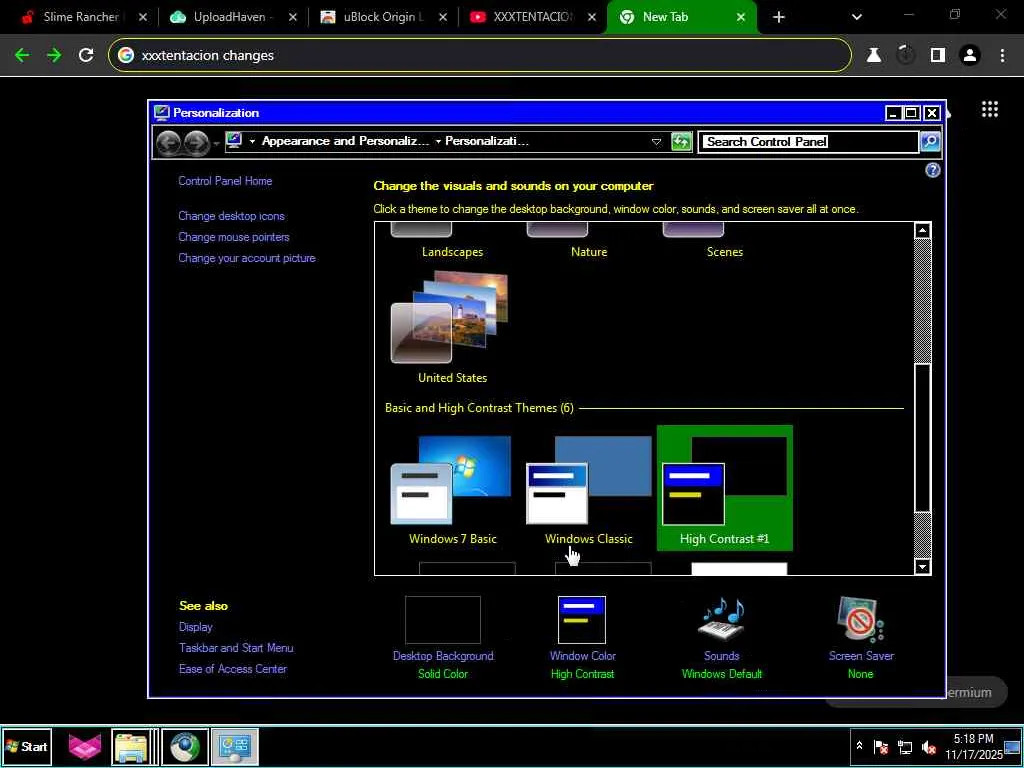Open Change desktop icons link
Screen dimensions: 1024x768
tap(231, 216)
